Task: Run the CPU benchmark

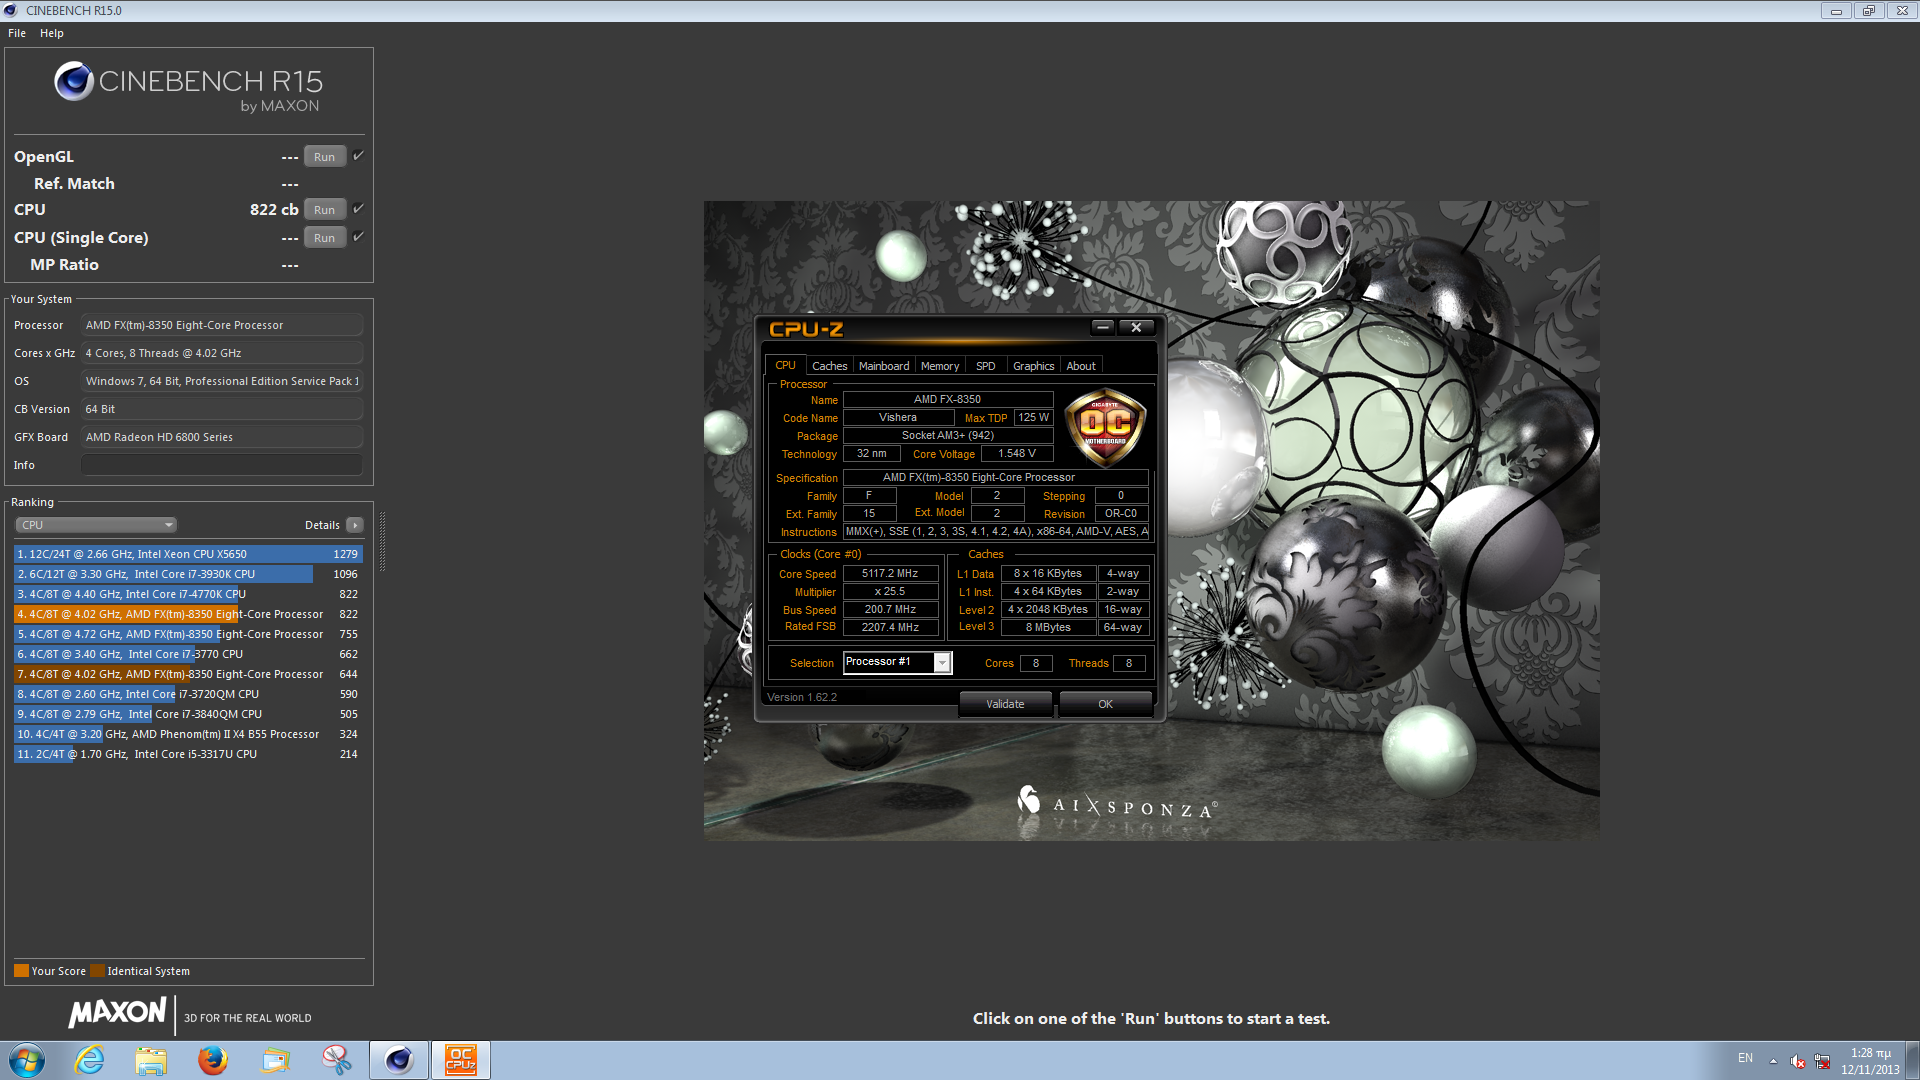Action: (325, 210)
